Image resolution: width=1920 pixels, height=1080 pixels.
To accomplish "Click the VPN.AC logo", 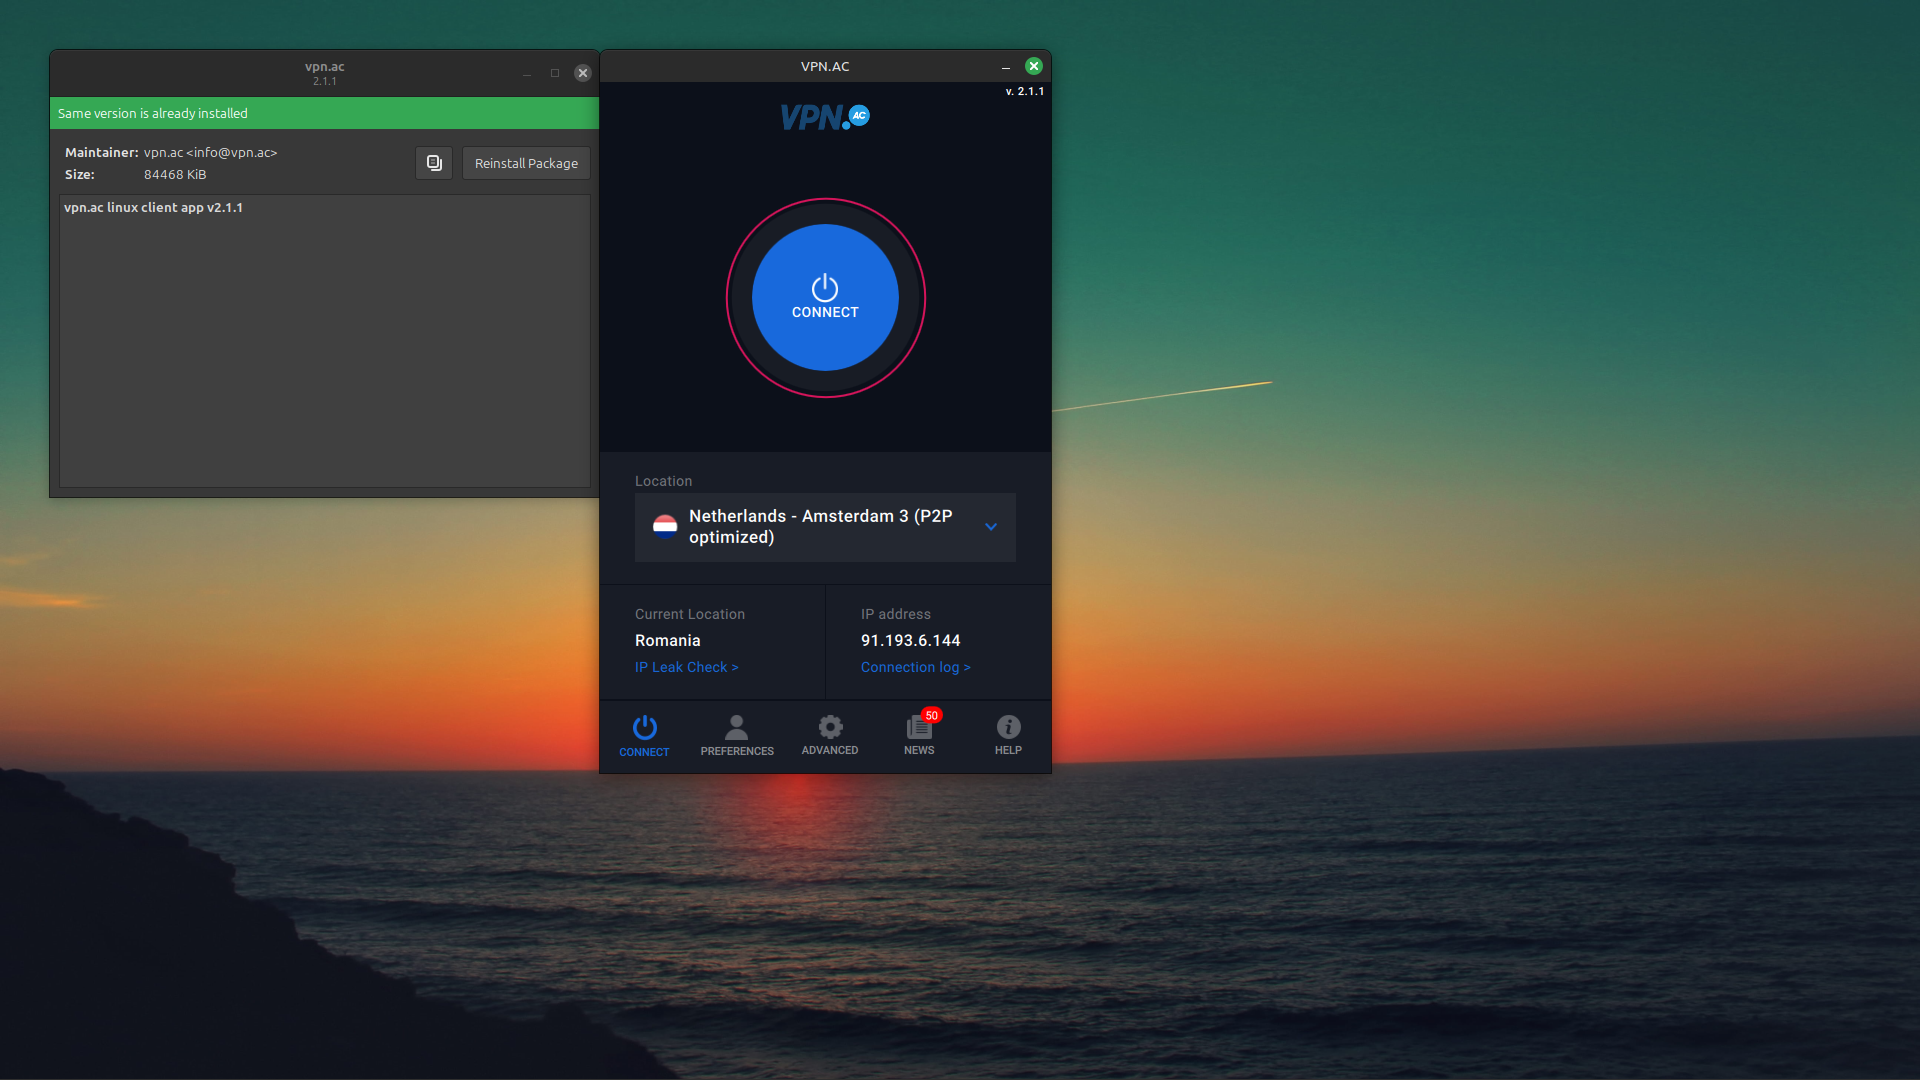I will [825, 117].
